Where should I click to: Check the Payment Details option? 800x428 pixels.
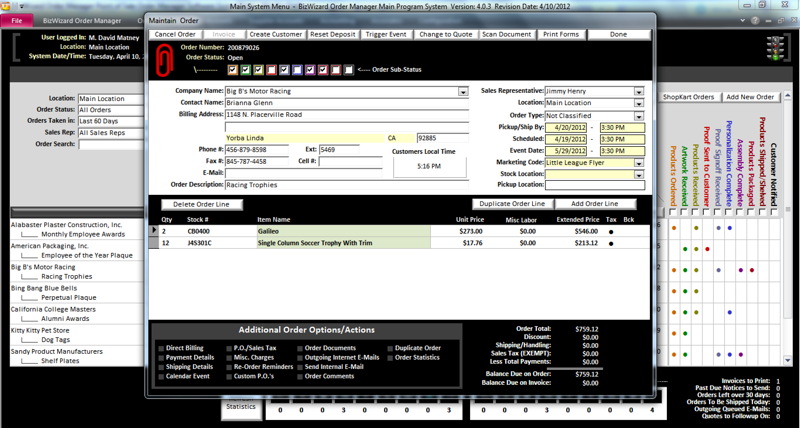click(x=161, y=358)
